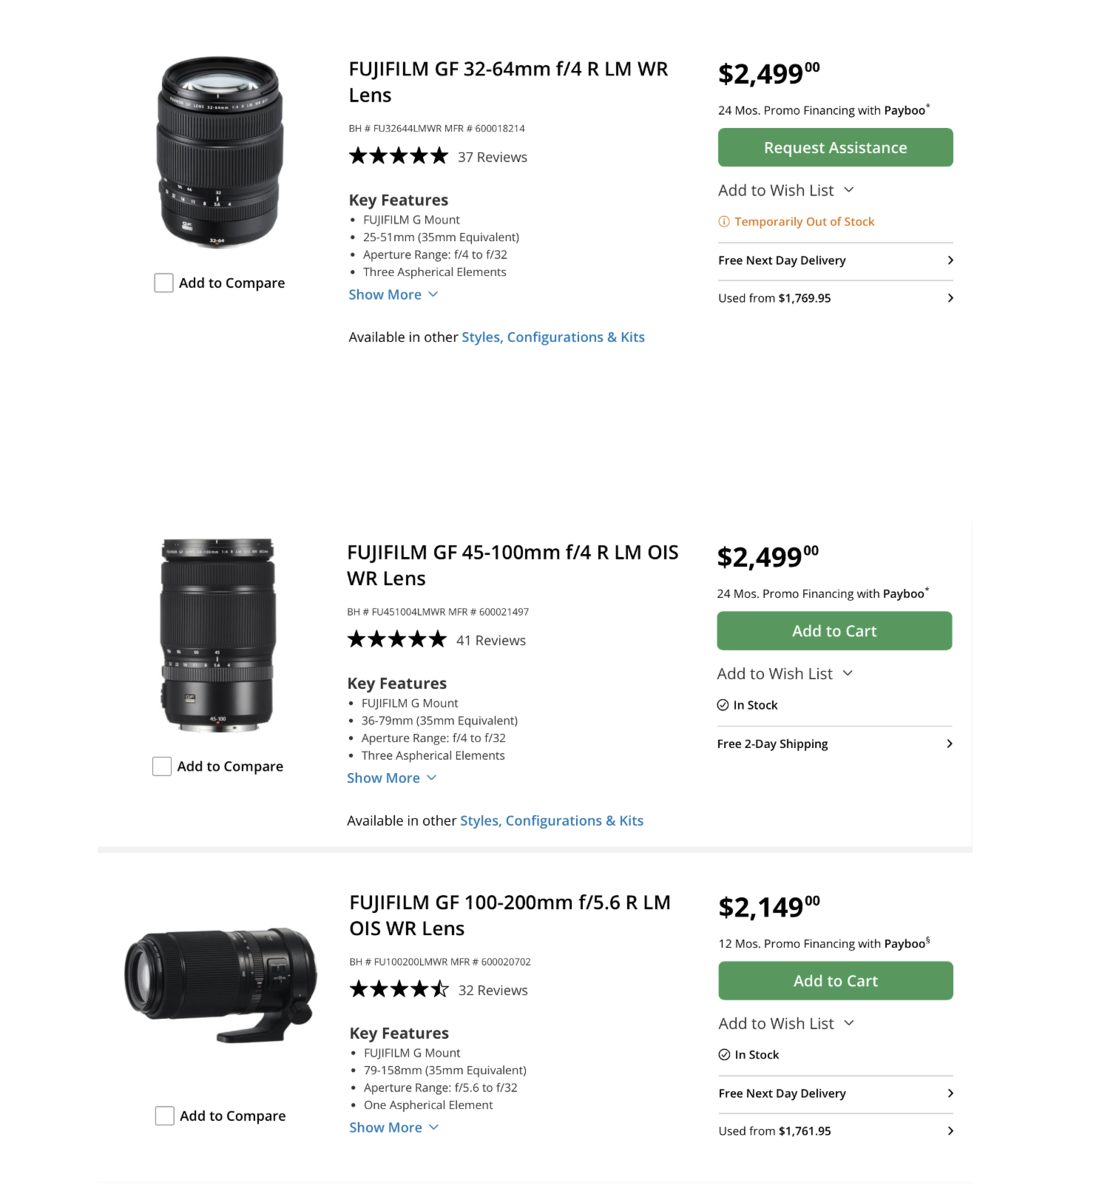Click Free Next Day Delivery arrow for 32-64mm
Screen dimensions: 1102x1200
(950, 260)
